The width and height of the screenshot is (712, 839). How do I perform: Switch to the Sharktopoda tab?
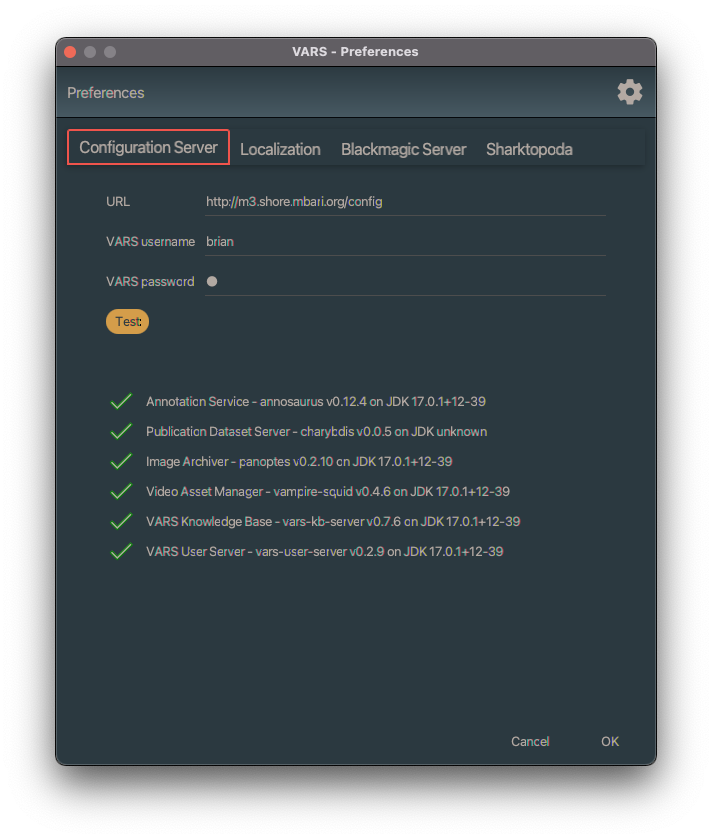coord(529,148)
